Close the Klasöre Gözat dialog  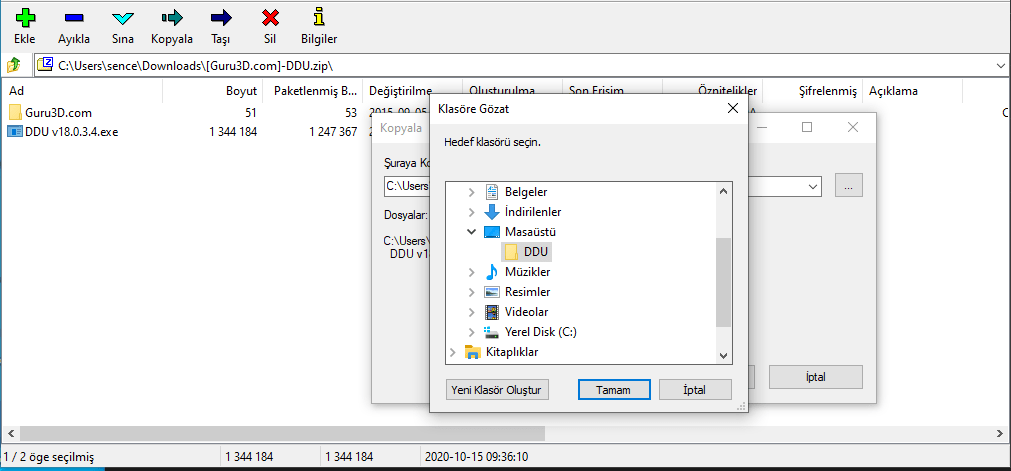point(732,108)
